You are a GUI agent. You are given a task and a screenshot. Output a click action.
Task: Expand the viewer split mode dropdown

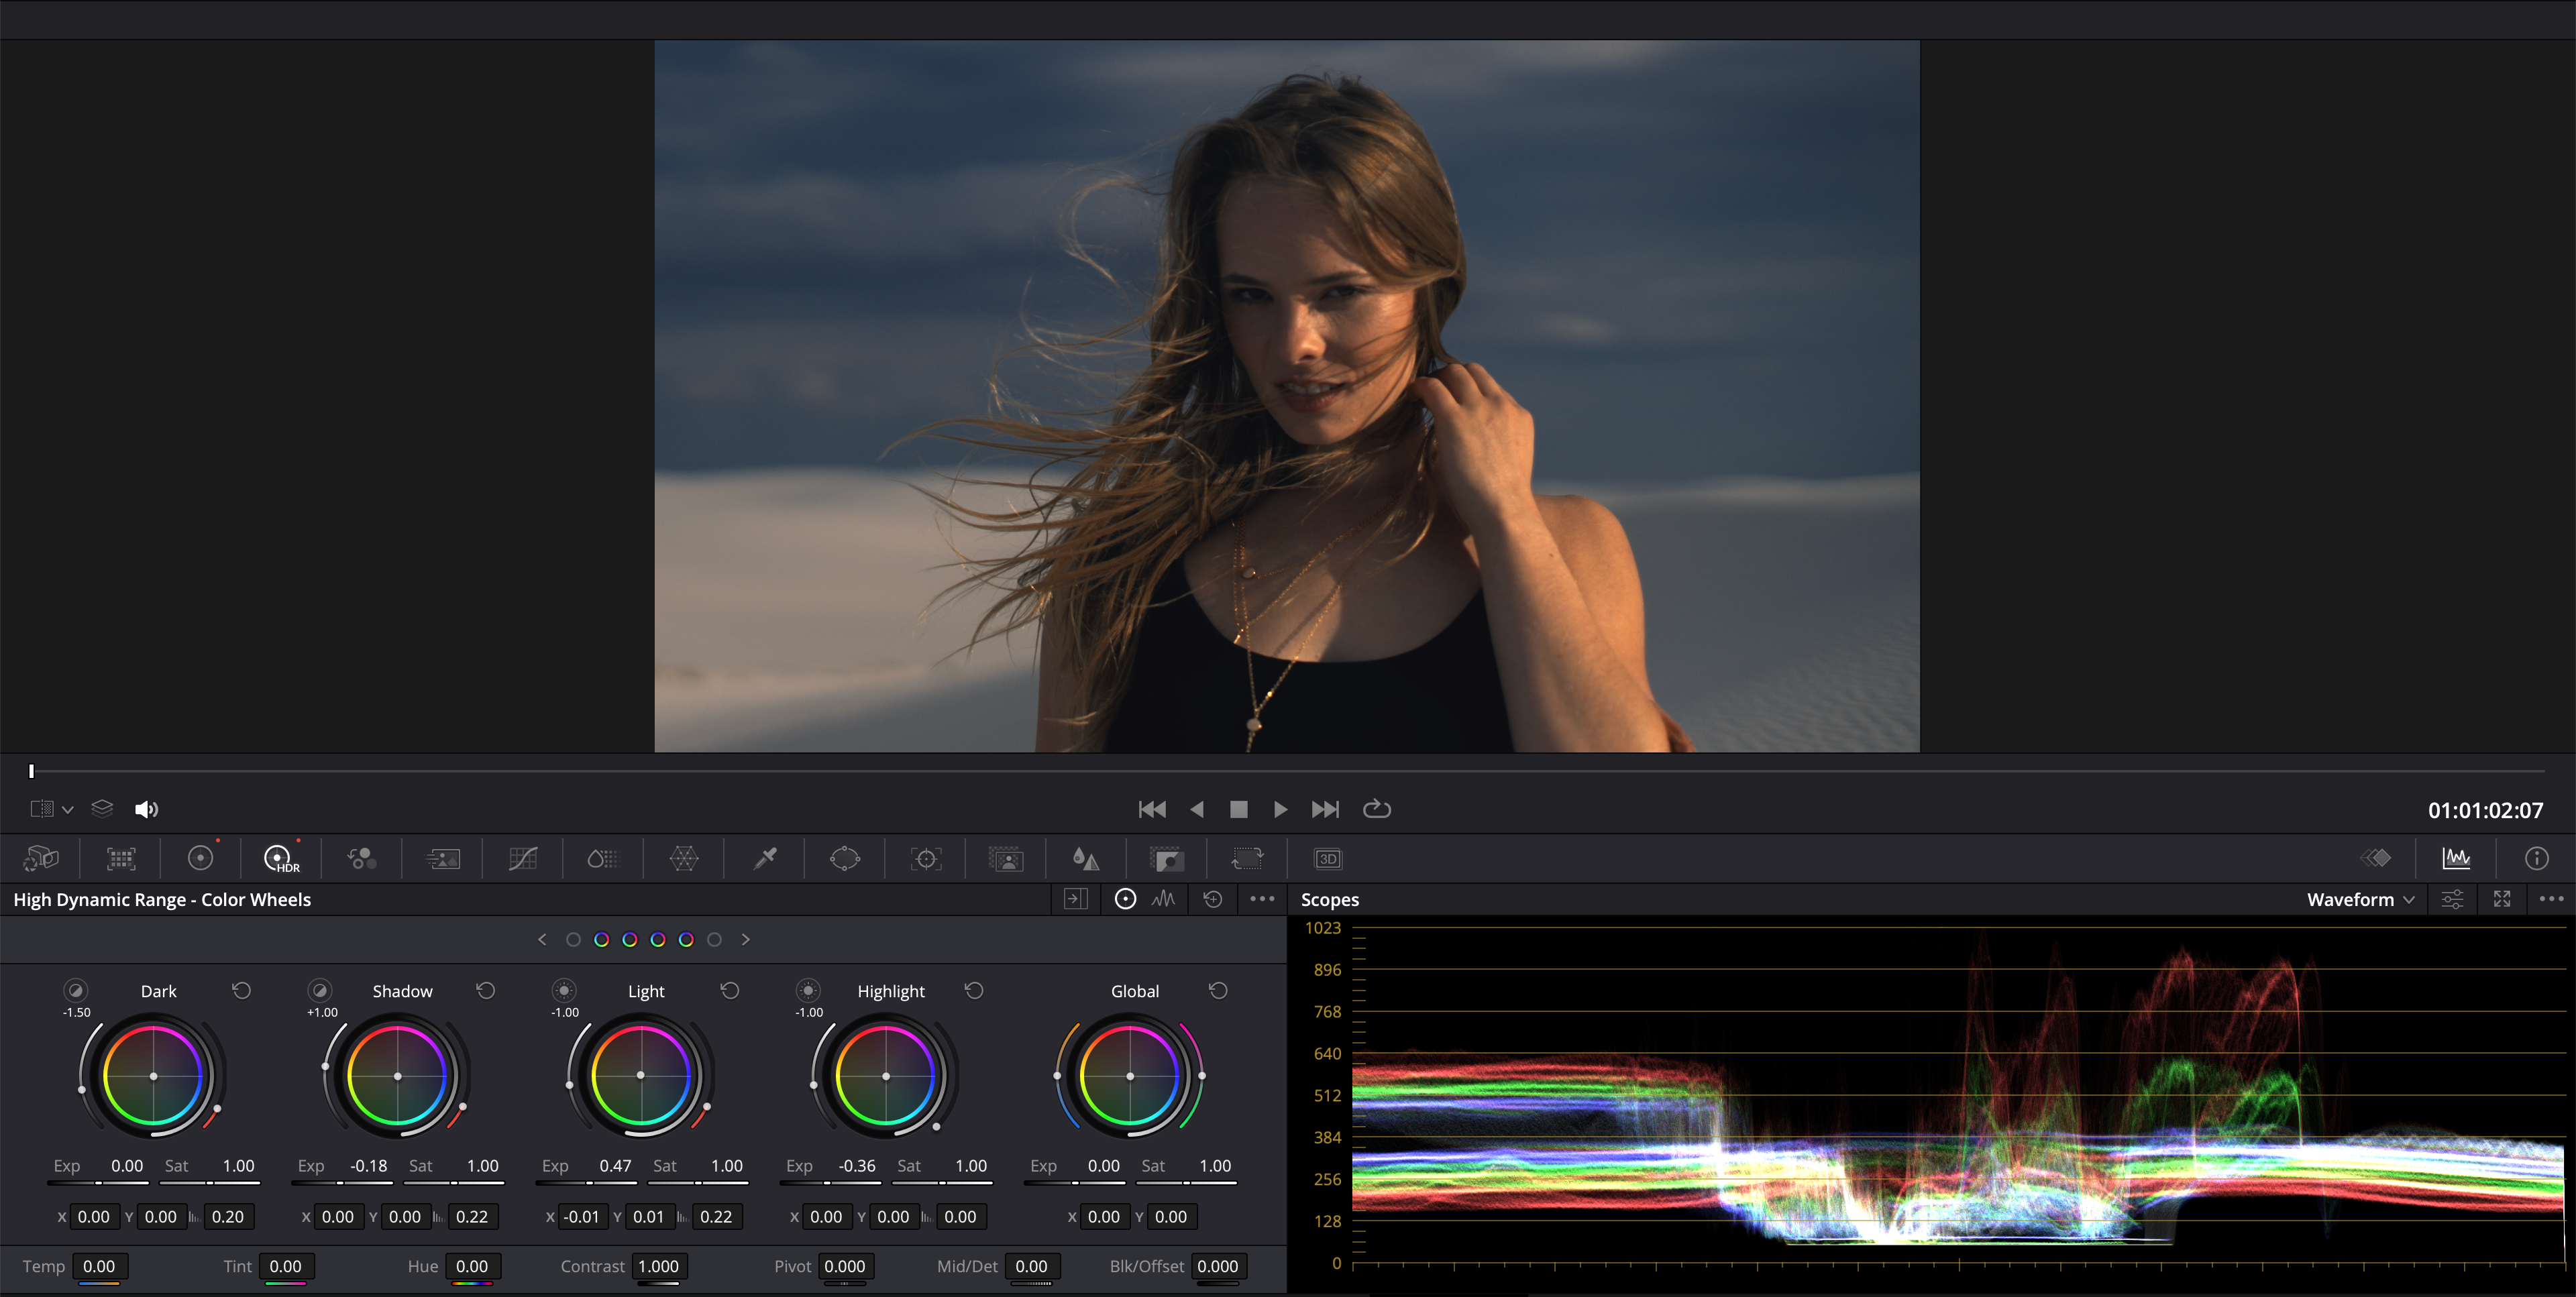(x=67, y=809)
